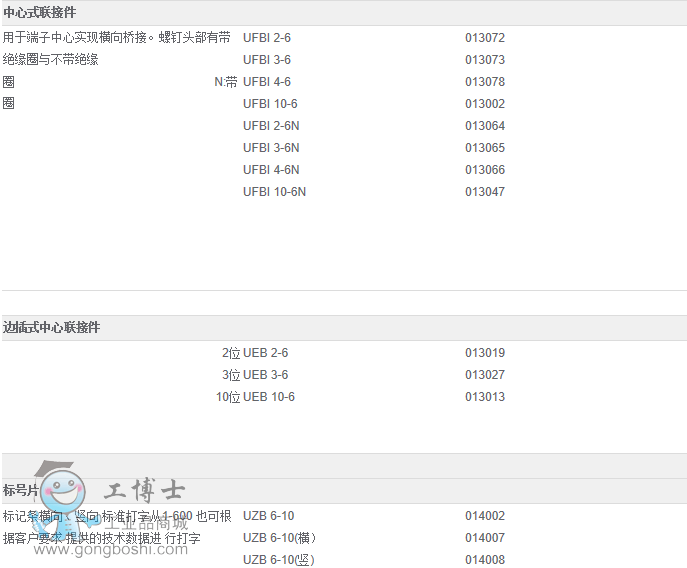This screenshot has height=568, width=687.
Task: Click part number 013066
Action: click(x=485, y=170)
